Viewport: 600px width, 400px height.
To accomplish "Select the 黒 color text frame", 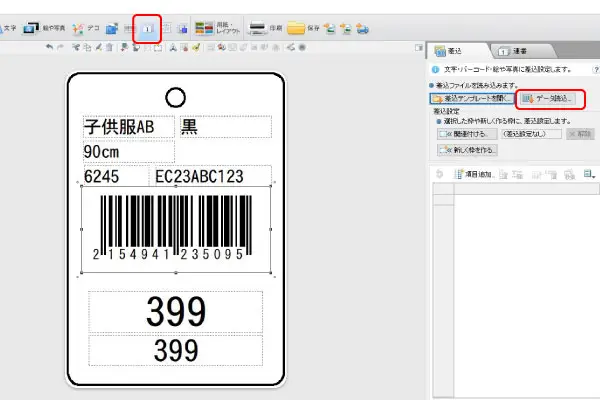I will (x=226, y=127).
